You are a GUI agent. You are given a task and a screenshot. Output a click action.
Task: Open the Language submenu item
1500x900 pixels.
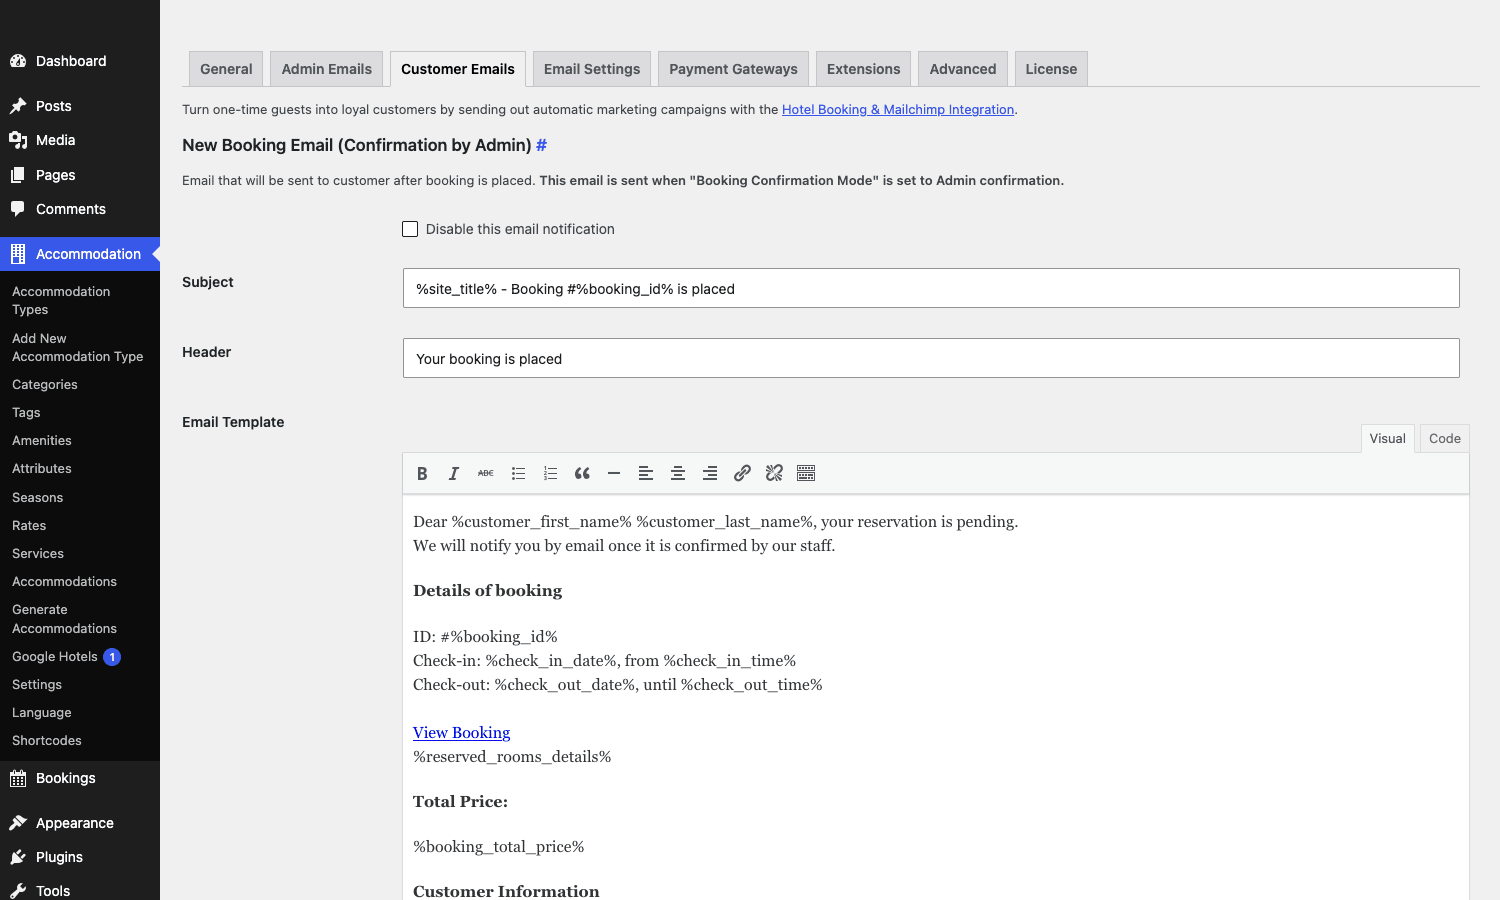[80, 713]
